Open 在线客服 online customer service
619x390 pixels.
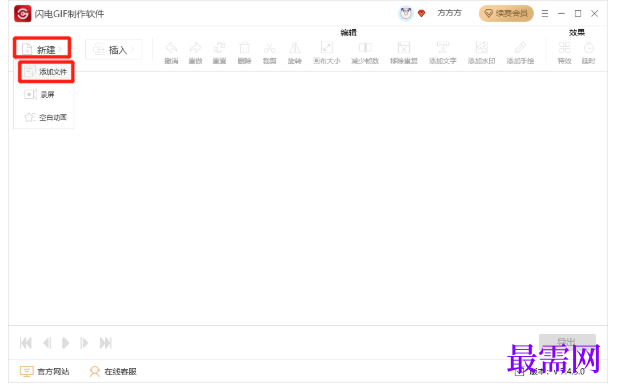113,371
